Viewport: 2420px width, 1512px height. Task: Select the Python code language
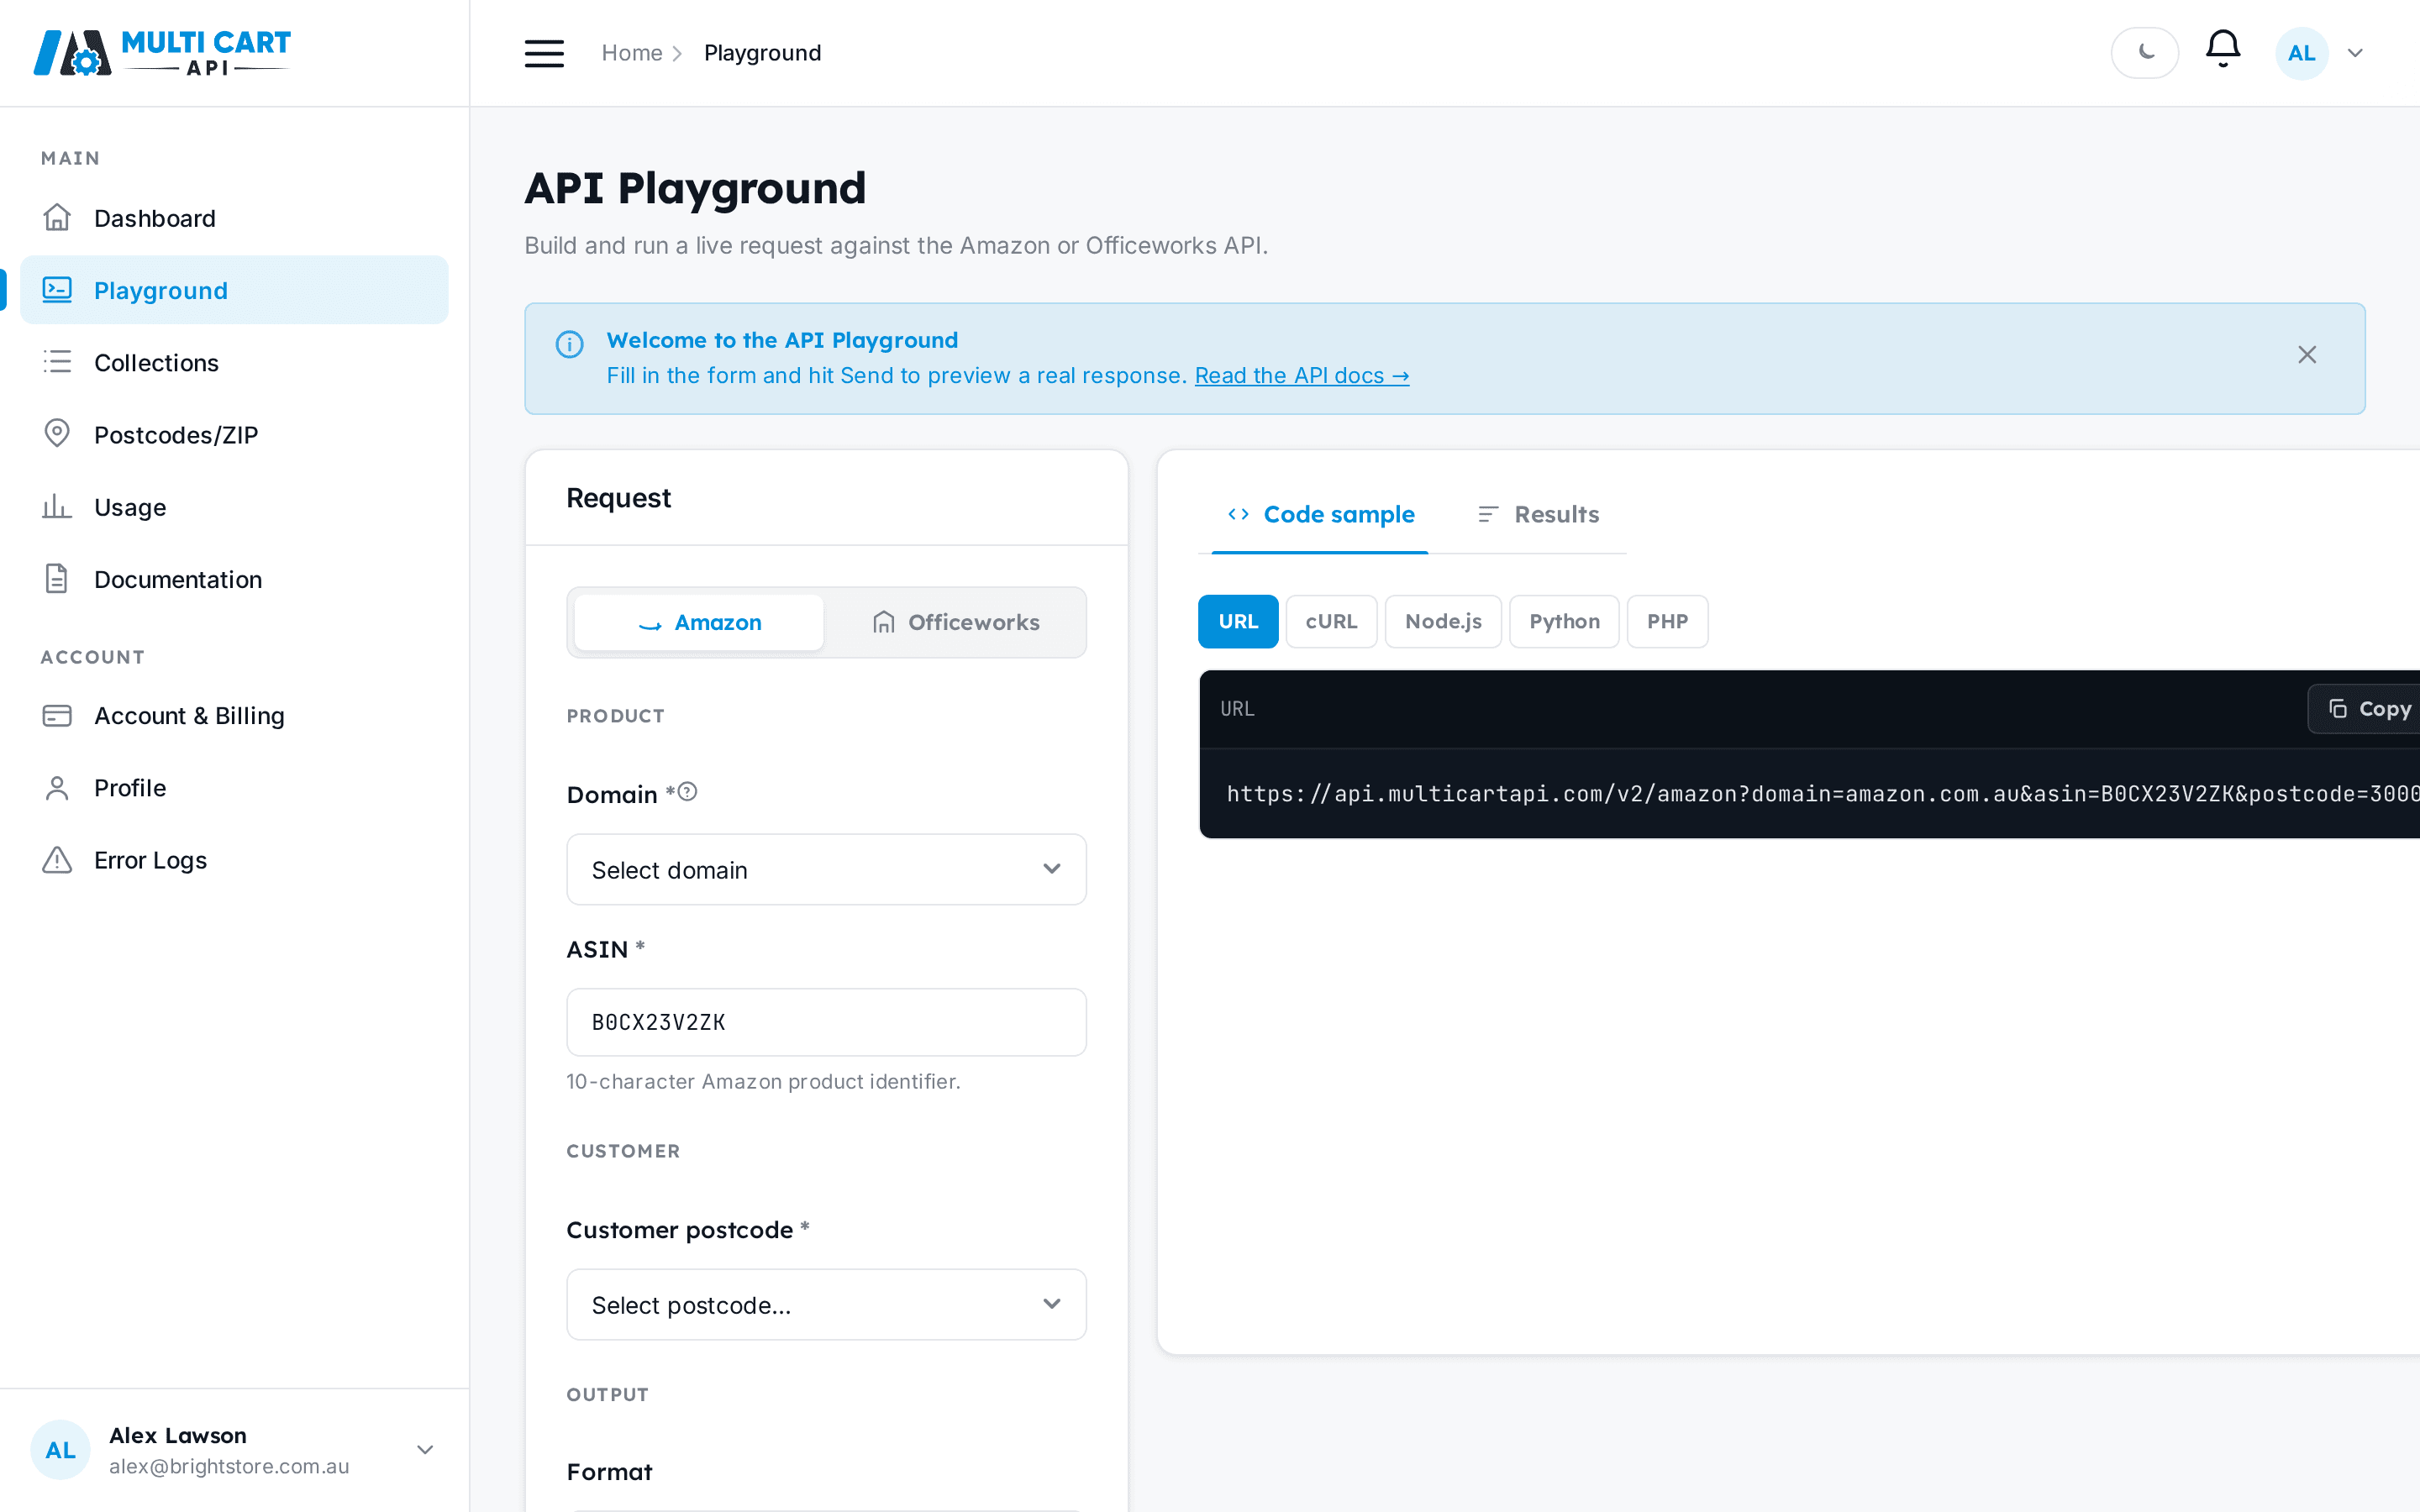click(x=1564, y=621)
